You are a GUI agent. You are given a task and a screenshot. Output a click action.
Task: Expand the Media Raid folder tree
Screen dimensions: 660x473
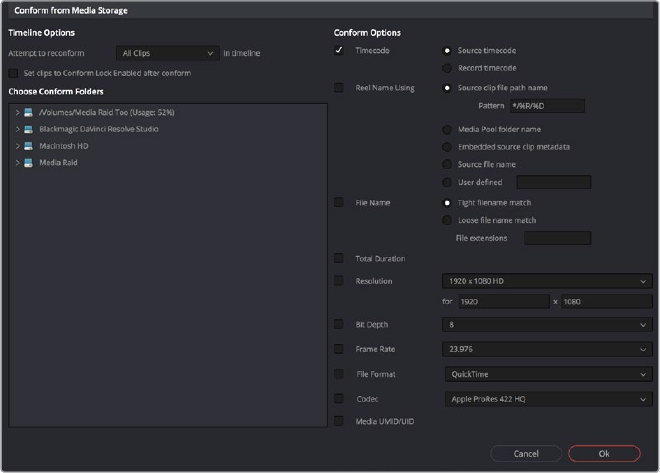[x=17, y=162]
